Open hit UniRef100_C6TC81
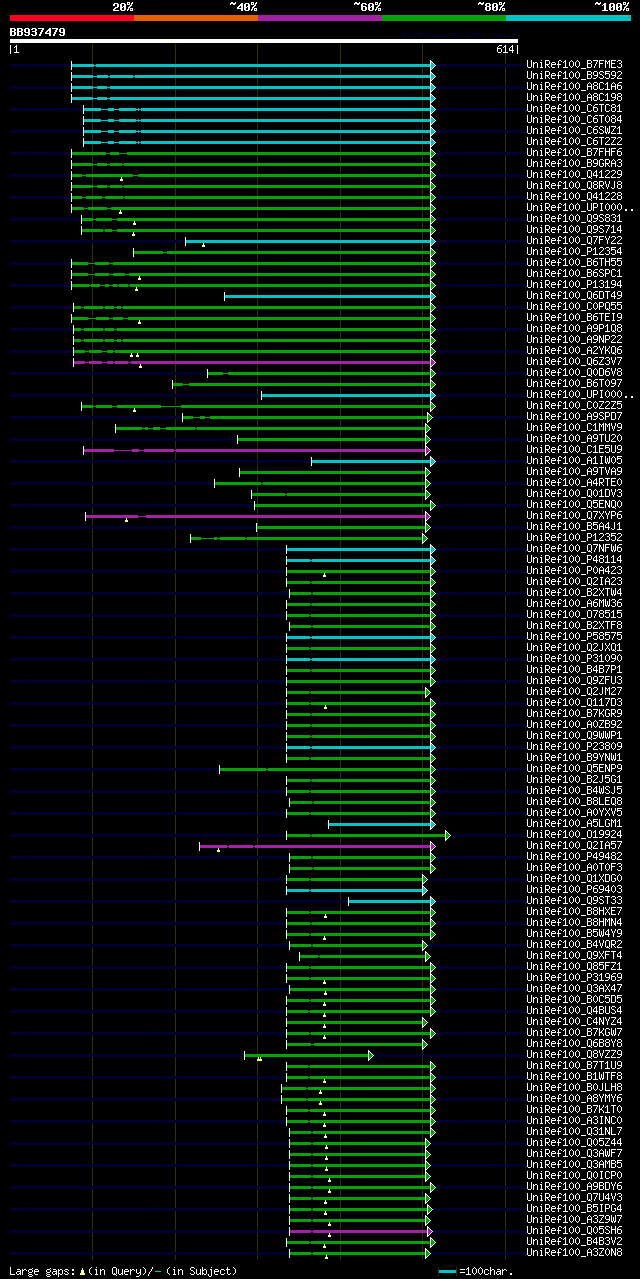 point(574,109)
